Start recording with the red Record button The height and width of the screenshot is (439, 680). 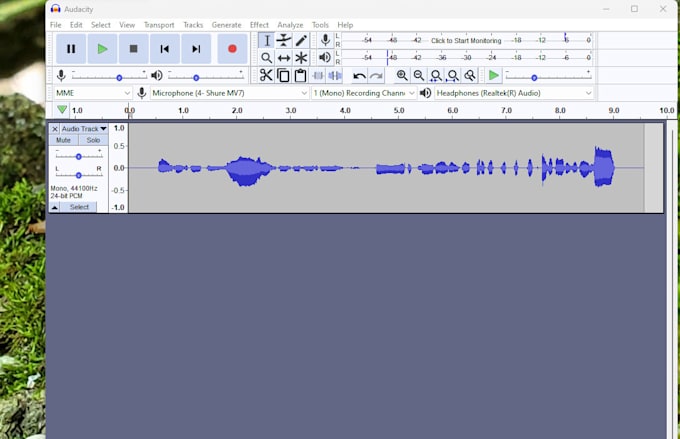click(232, 49)
